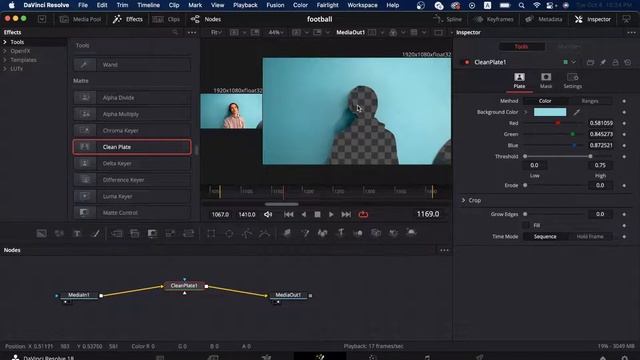Set Time Mode to Sequence
640x360 pixels.
[x=545, y=237]
